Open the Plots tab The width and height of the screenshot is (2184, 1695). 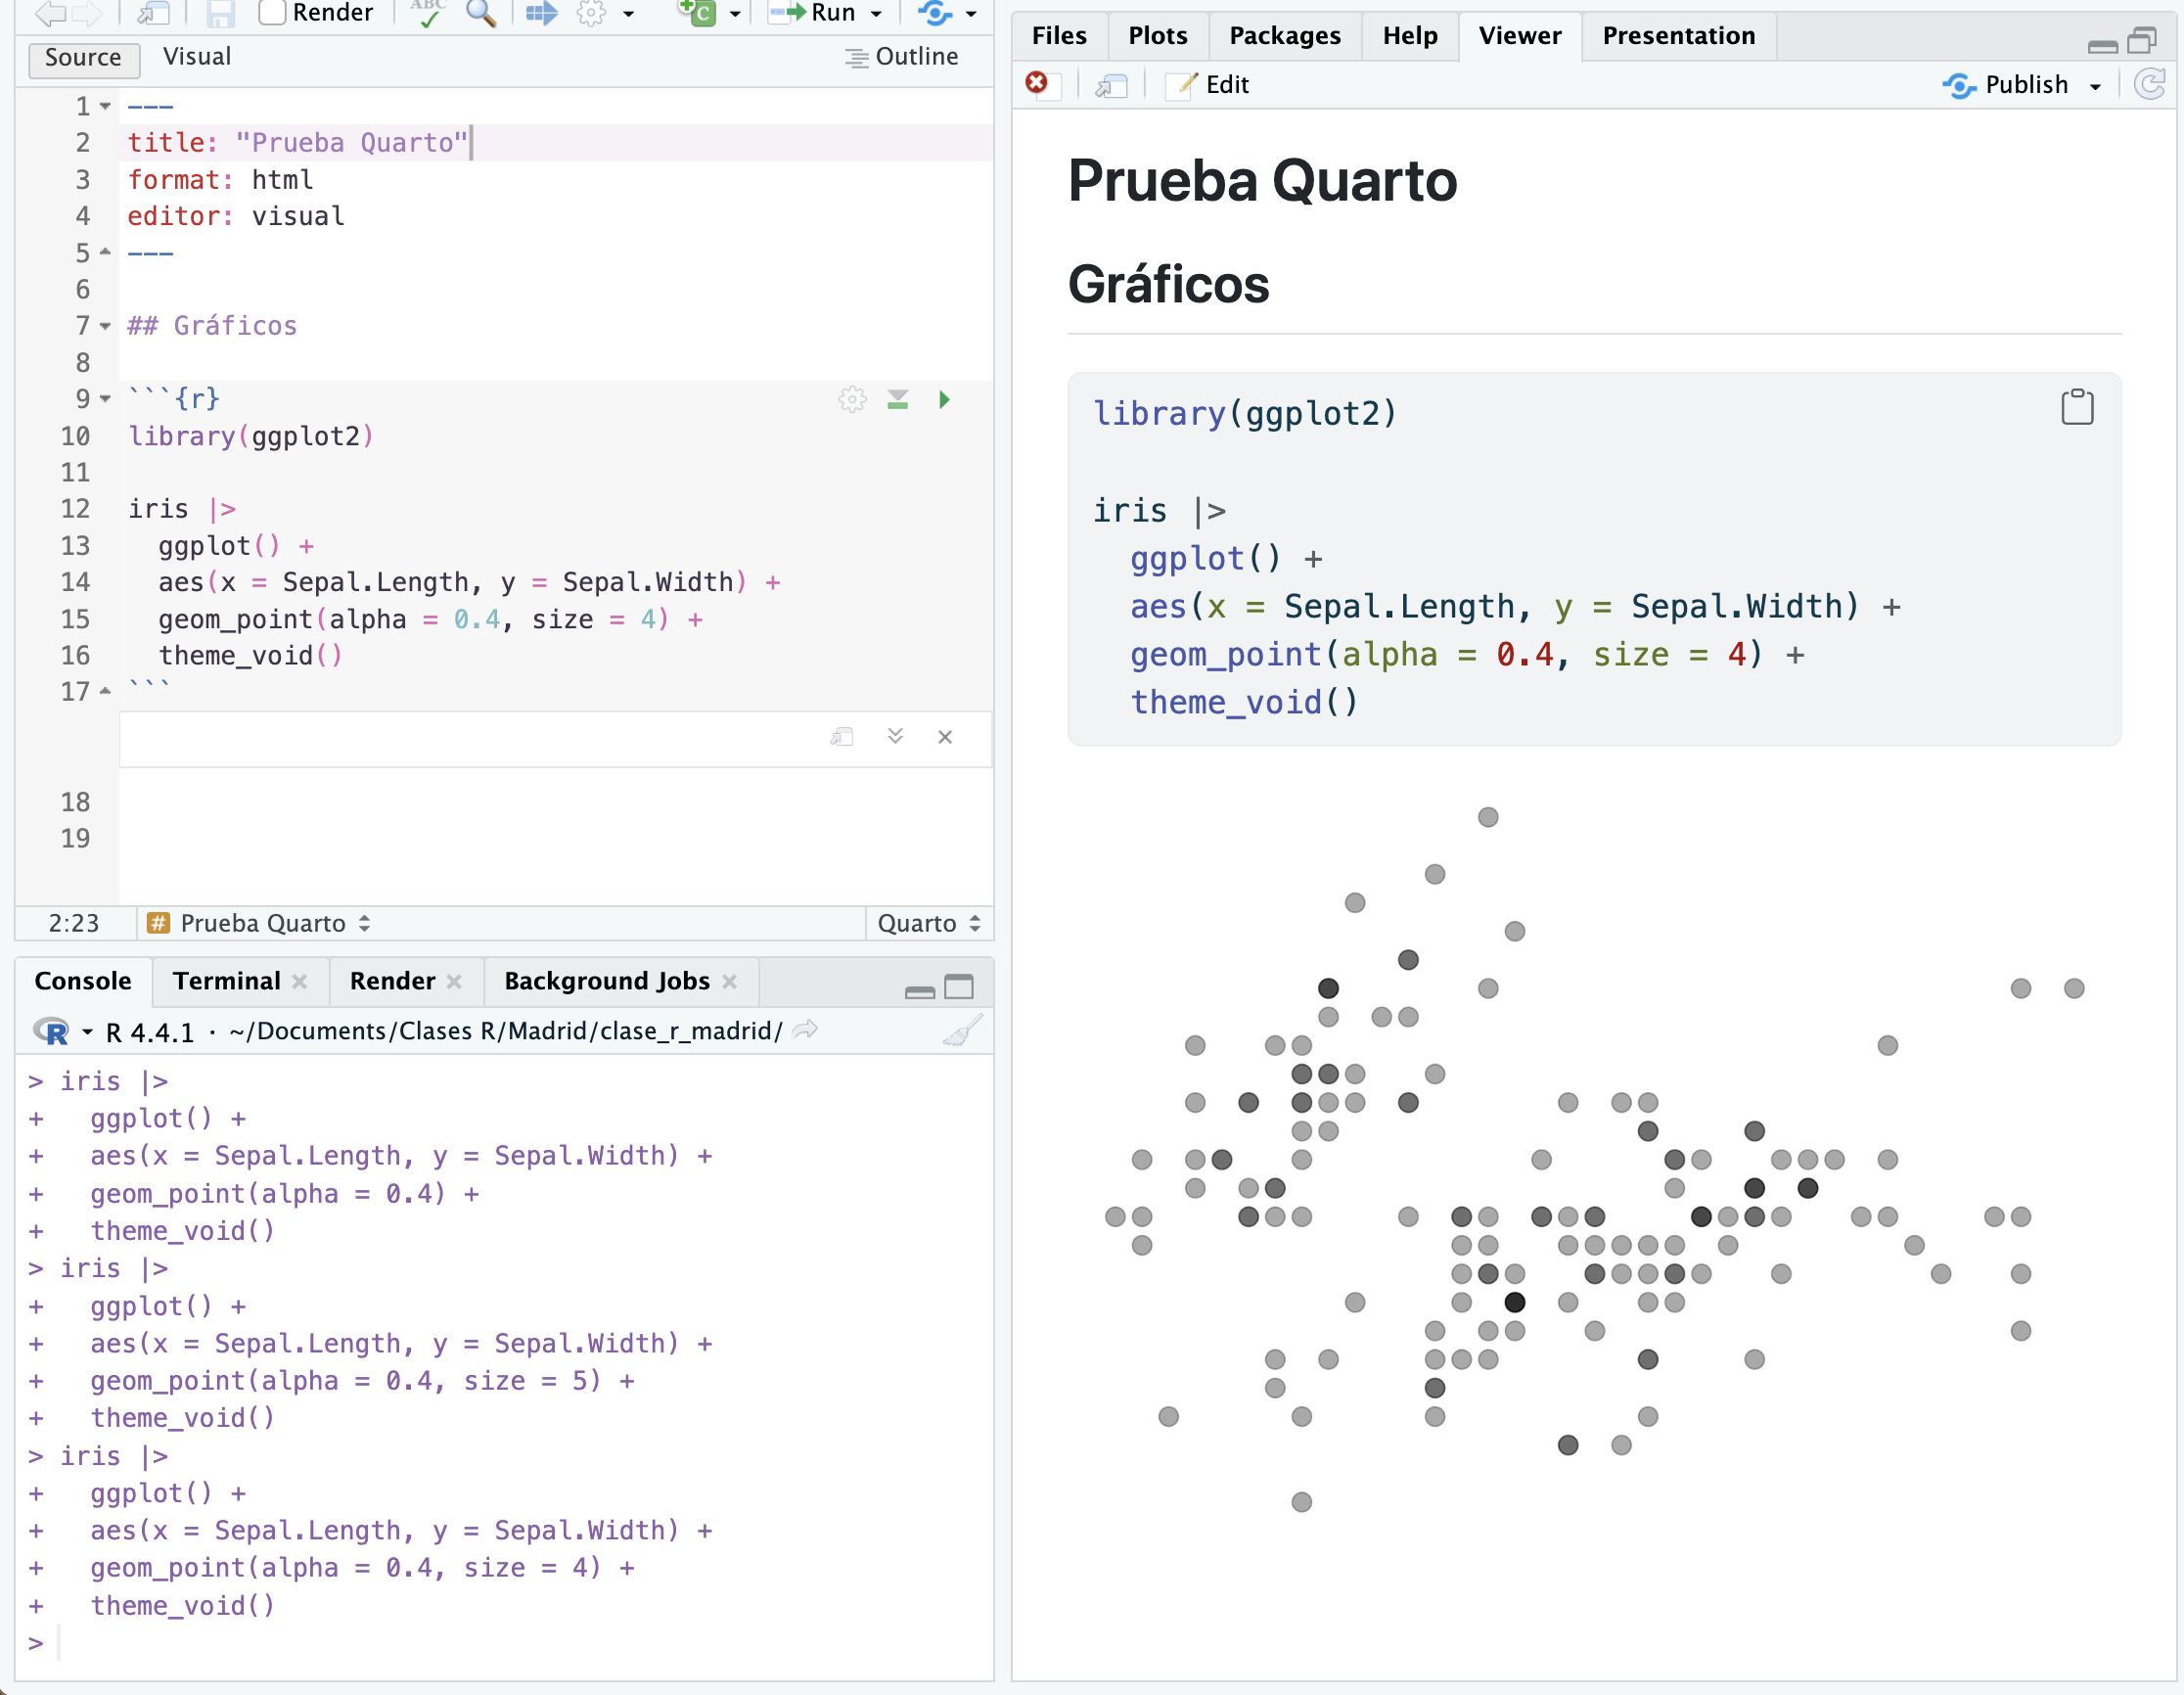tap(1157, 36)
